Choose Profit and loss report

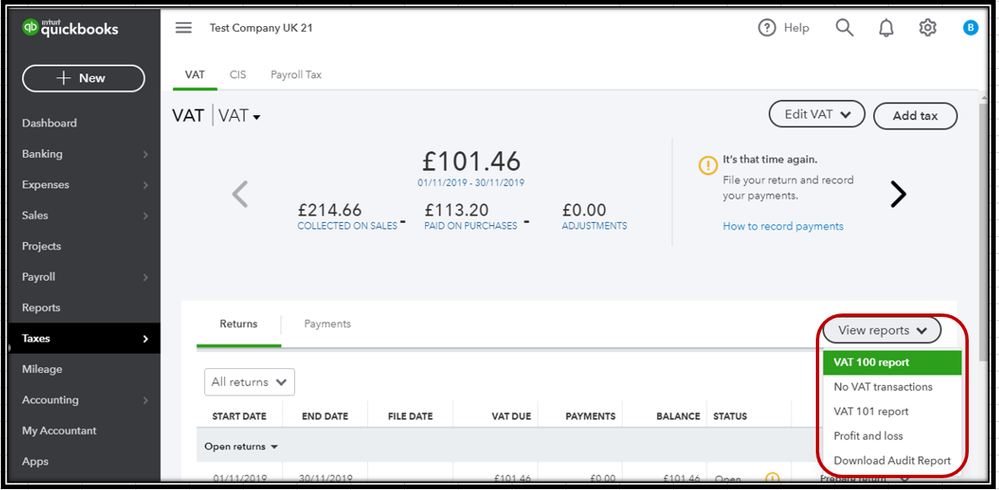tap(892, 436)
